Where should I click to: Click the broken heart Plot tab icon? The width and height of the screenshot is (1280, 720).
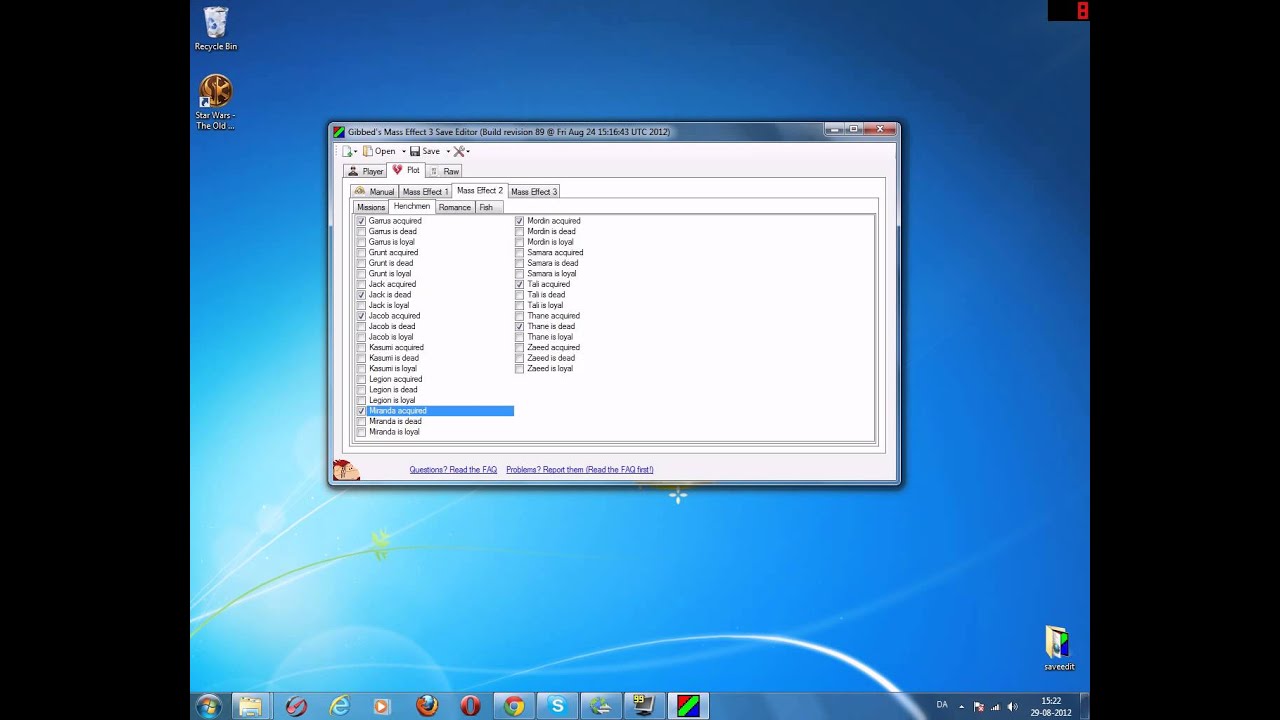397,170
